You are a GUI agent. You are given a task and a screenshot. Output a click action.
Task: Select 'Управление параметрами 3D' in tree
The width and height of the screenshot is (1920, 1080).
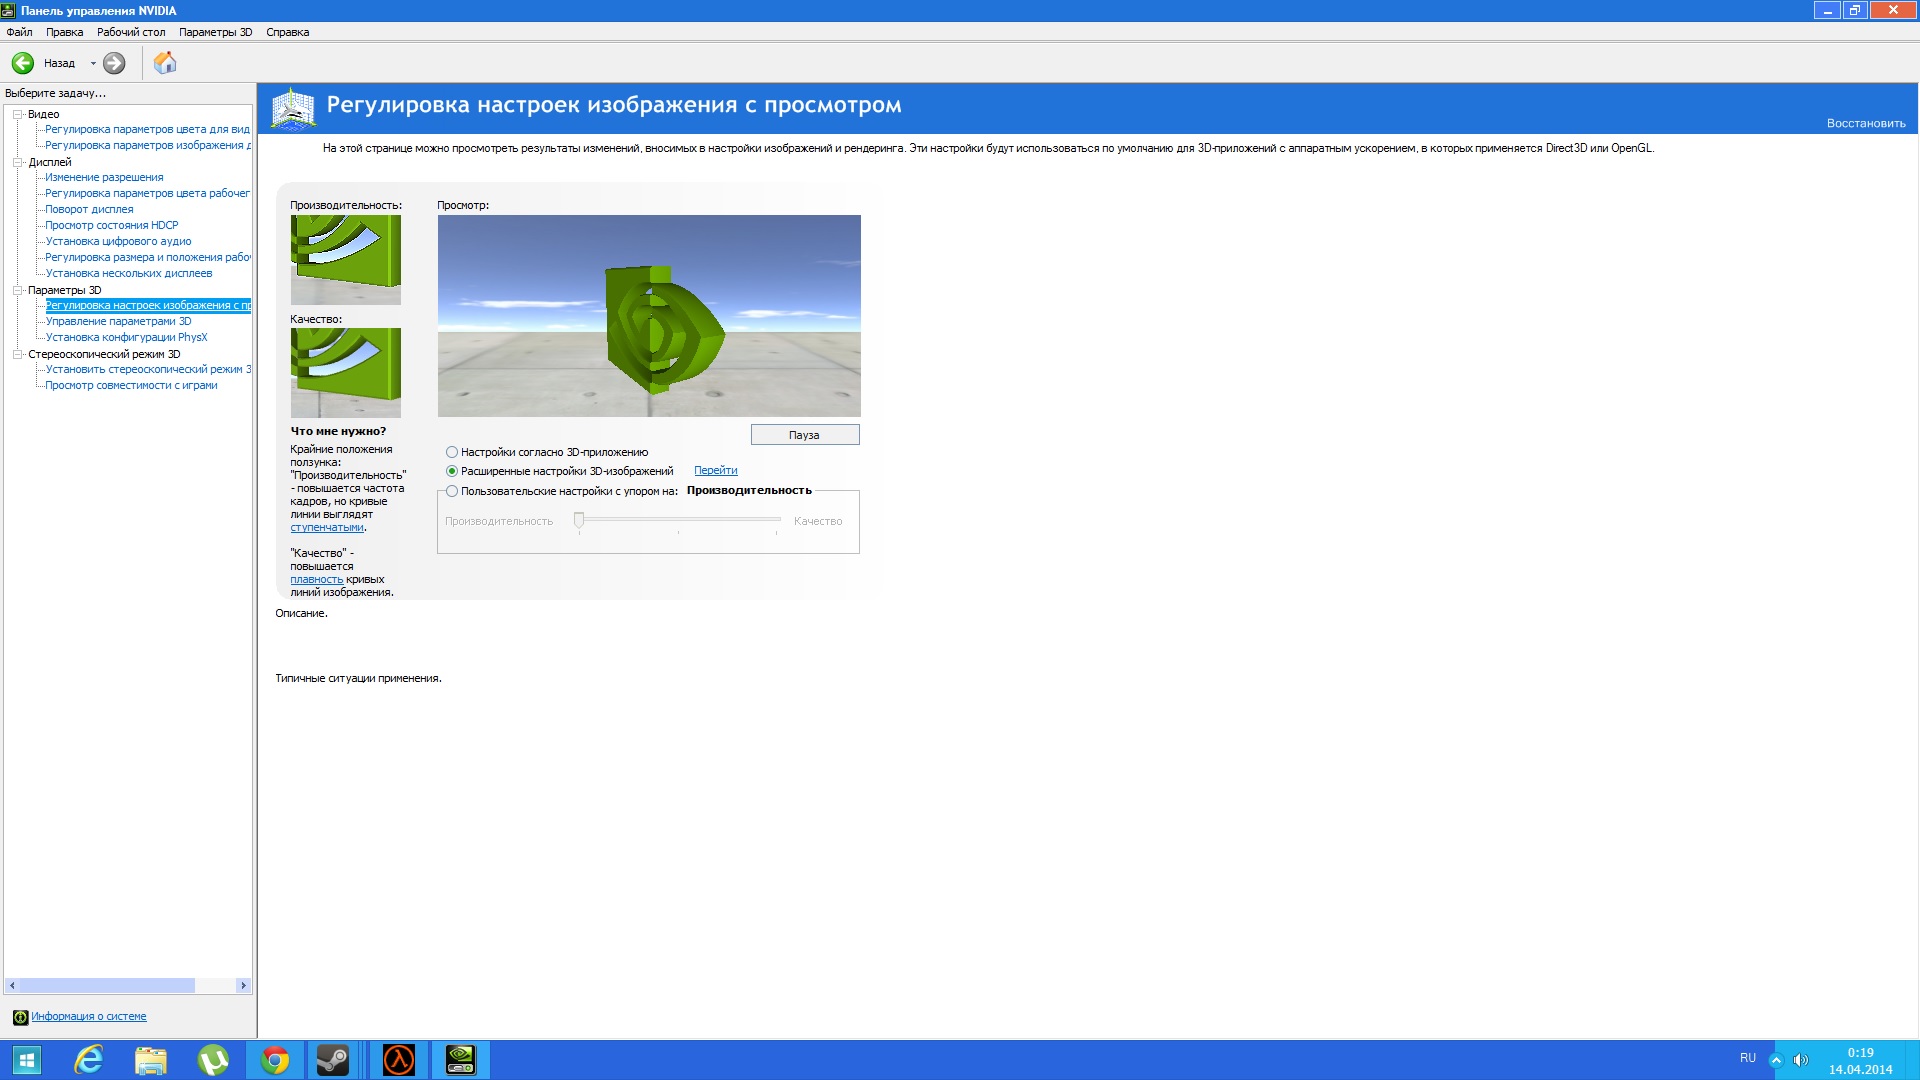[118, 322]
